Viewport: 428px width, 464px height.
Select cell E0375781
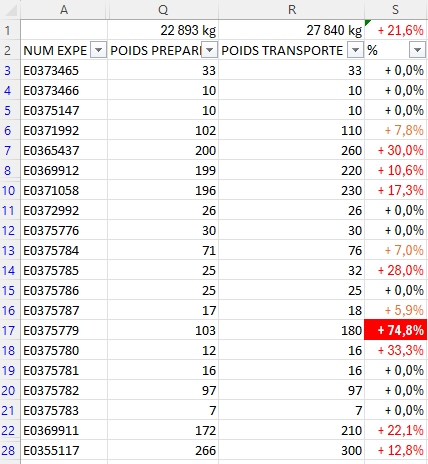click(x=64, y=371)
